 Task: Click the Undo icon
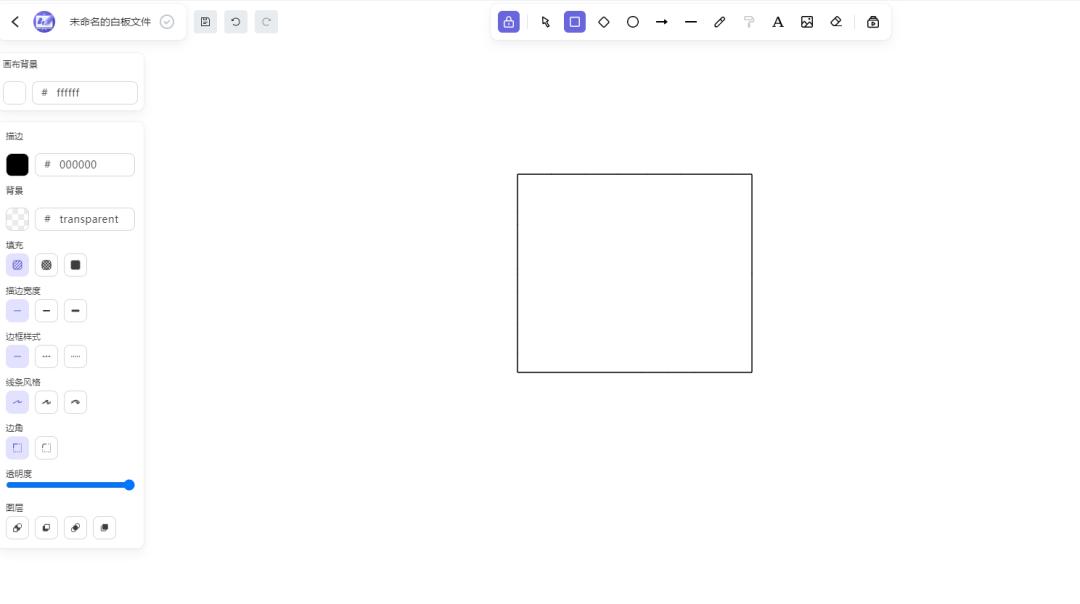pos(236,21)
